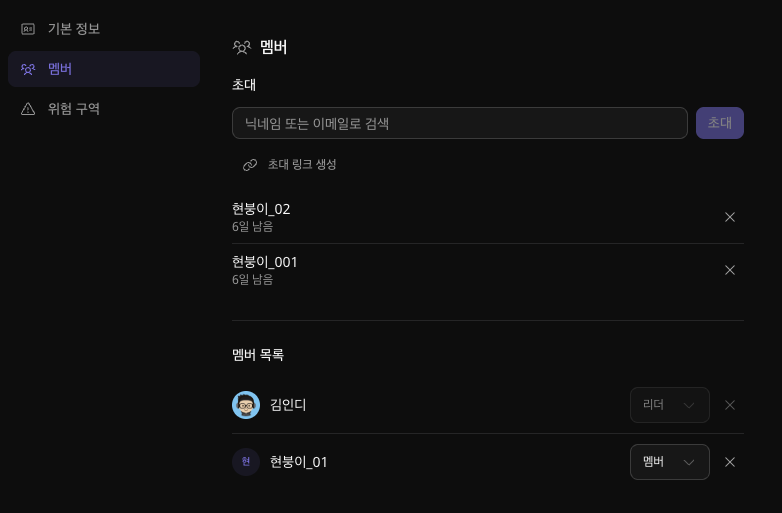This screenshot has width=782, height=513.
Task: Focus the nickname or email search field
Action: coord(460,123)
